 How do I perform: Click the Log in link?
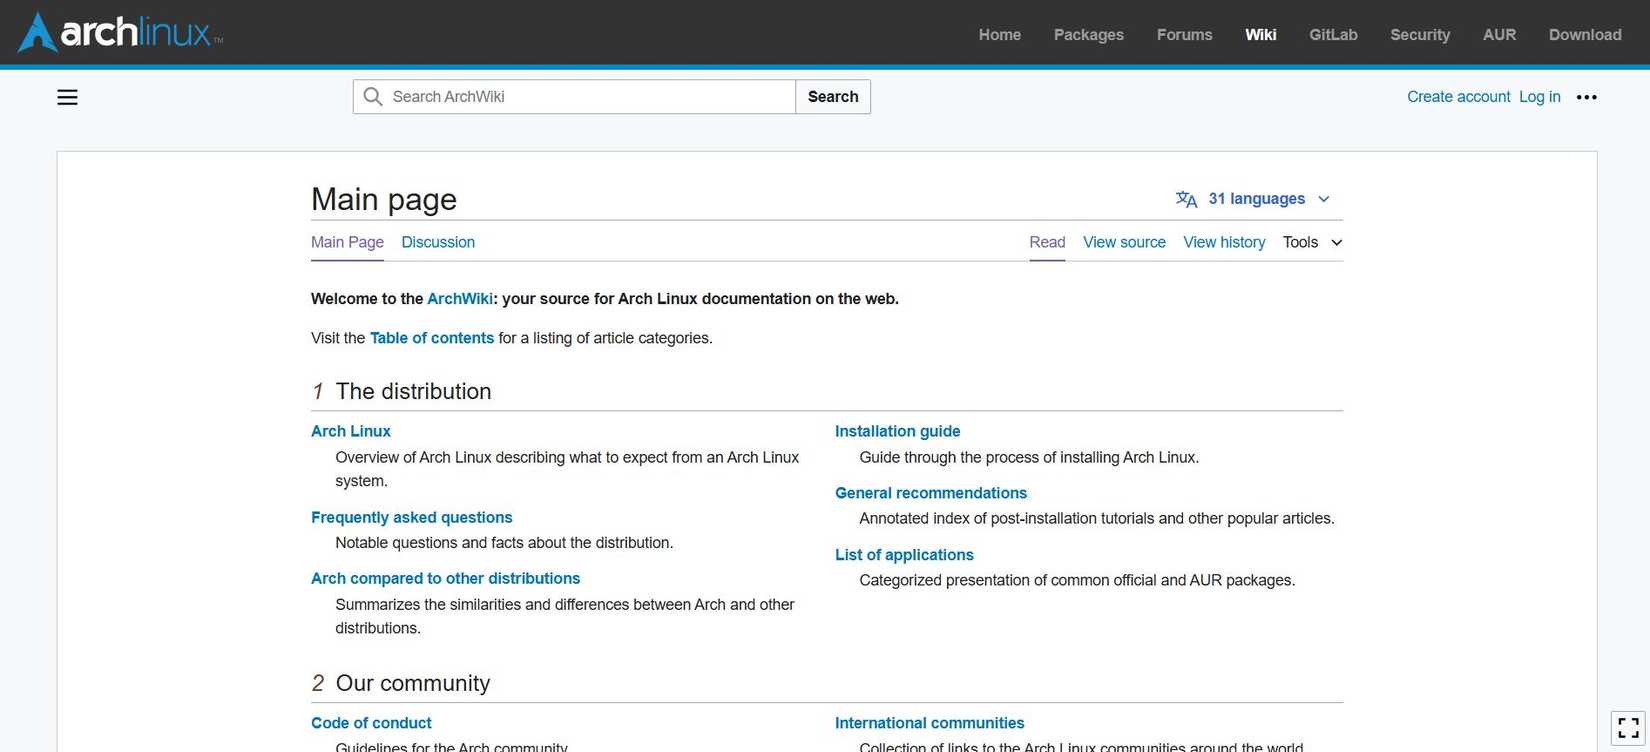tap(1540, 97)
